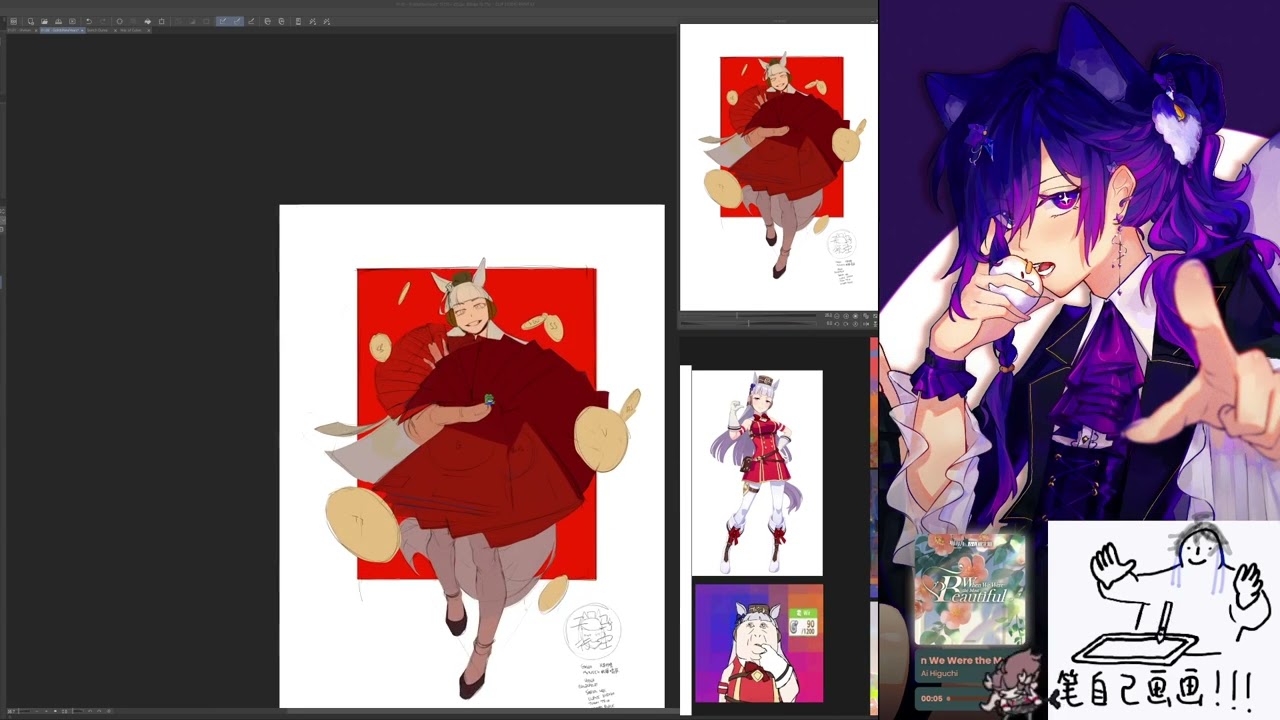
Task: Undo the last stroke with Undo arrow
Action: (88, 21)
